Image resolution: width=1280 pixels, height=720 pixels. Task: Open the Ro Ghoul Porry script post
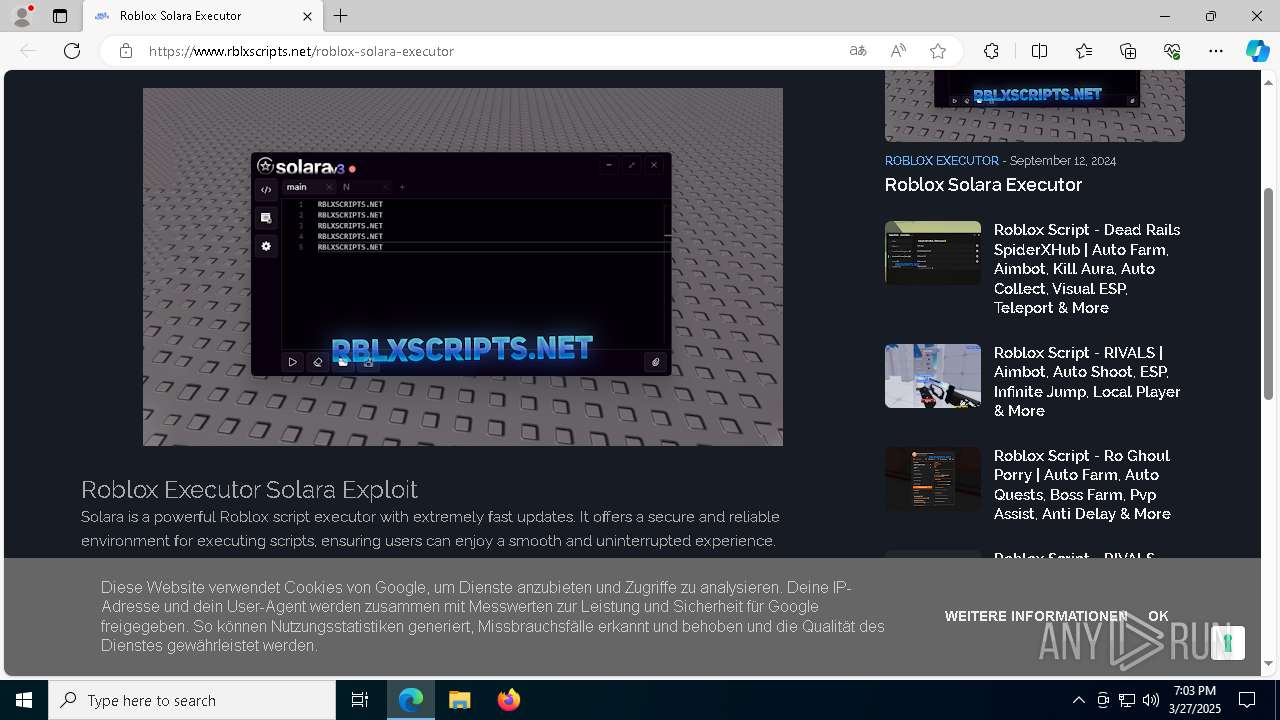pos(1084,485)
